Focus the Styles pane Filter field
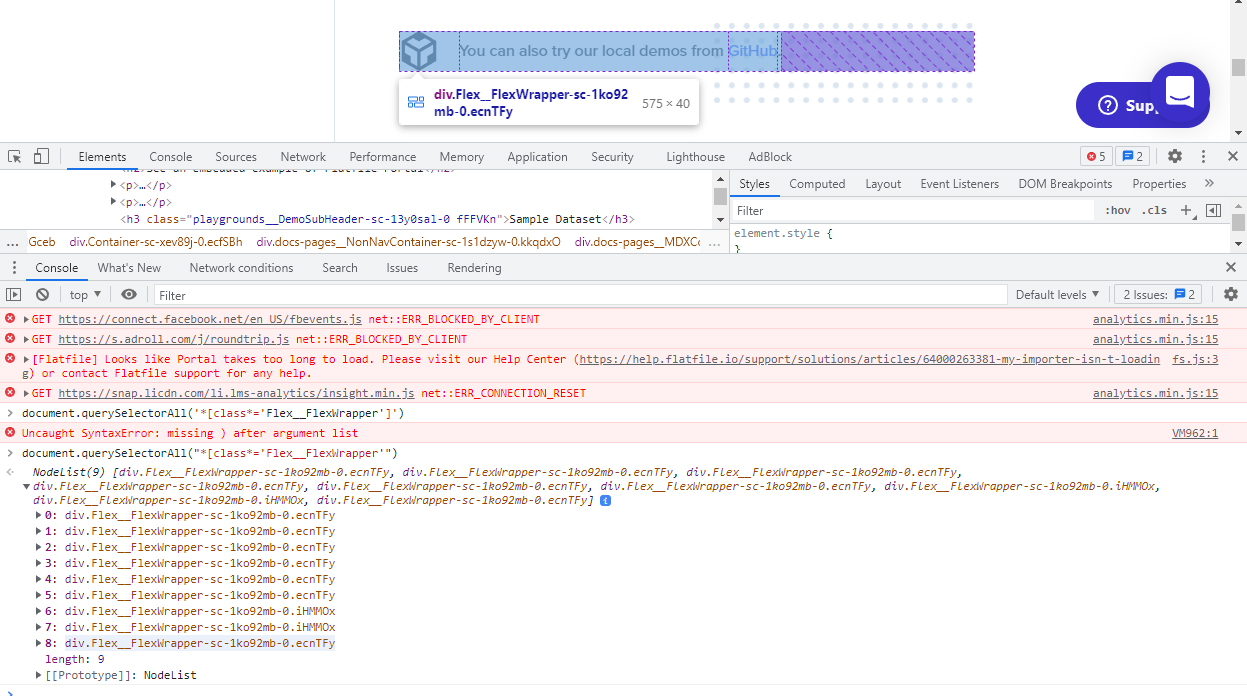The height and width of the screenshot is (696, 1247). (x=913, y=211)
